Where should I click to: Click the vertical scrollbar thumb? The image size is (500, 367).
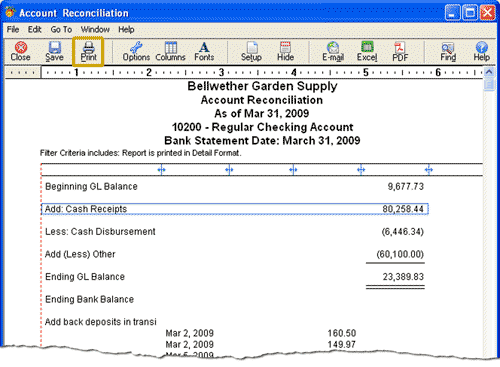pyautogui.click(x=489, y=84)
